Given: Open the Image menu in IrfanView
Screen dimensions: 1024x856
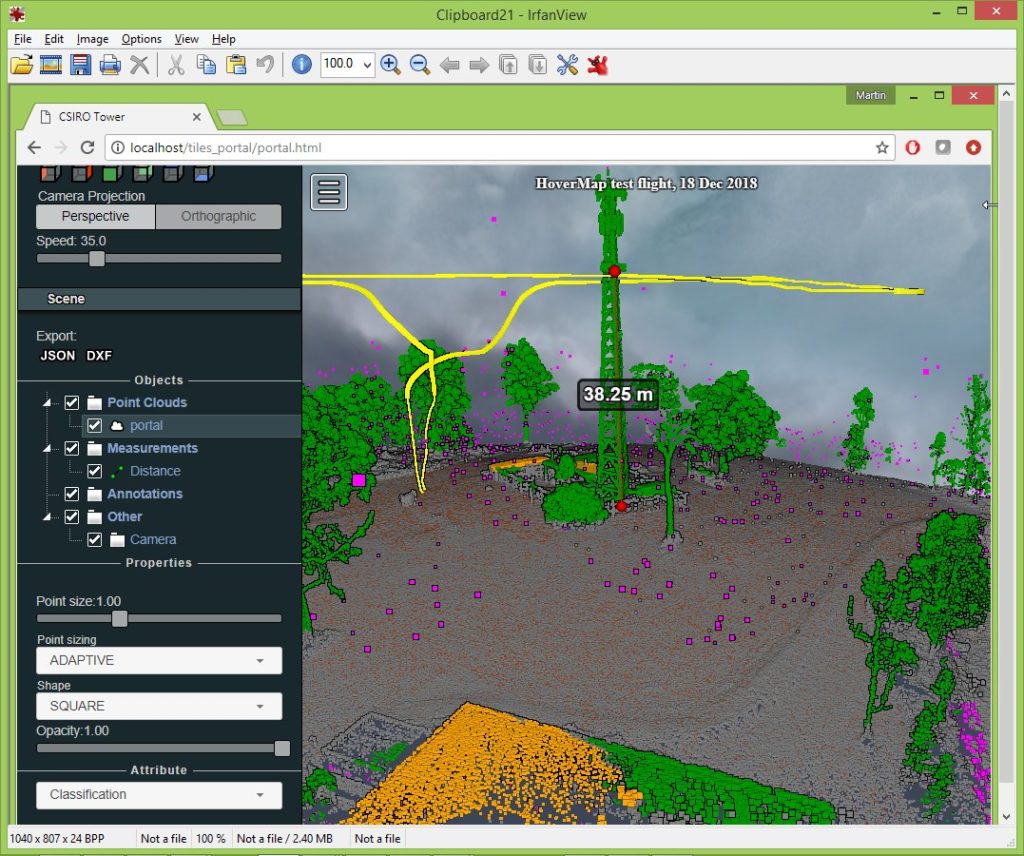Looking at the screenshot, I should click(92, 38).
